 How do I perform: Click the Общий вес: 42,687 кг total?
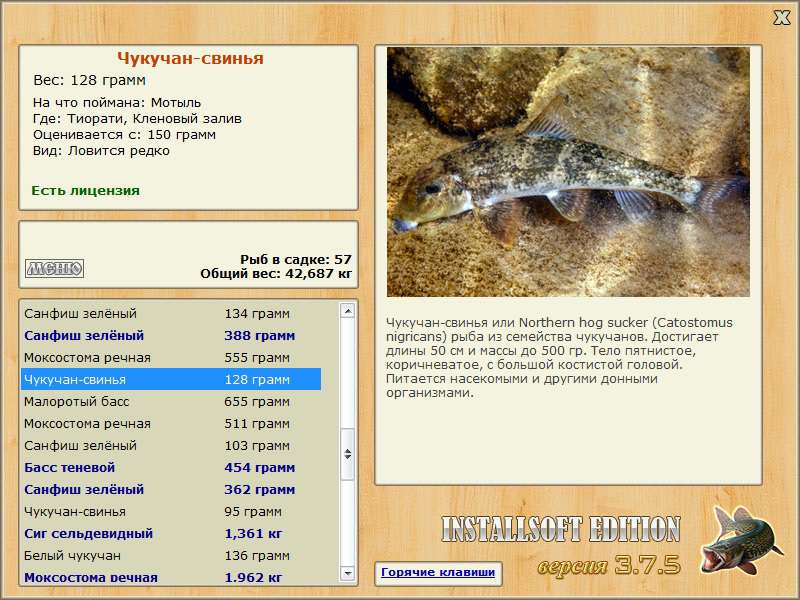coord(276,273)
